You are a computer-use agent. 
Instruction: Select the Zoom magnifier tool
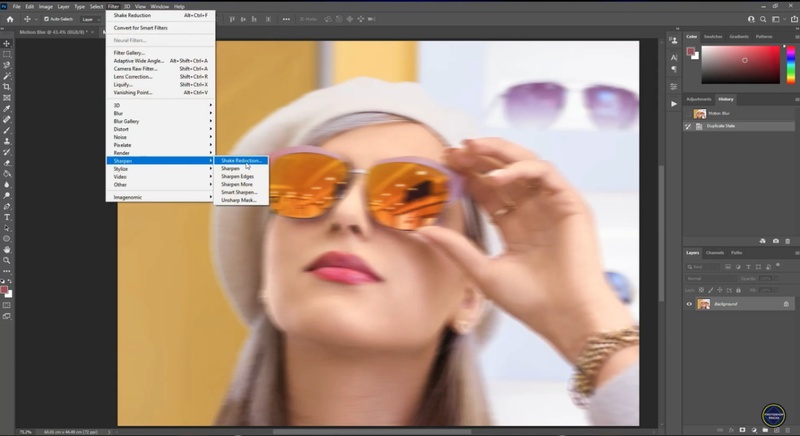7,260
